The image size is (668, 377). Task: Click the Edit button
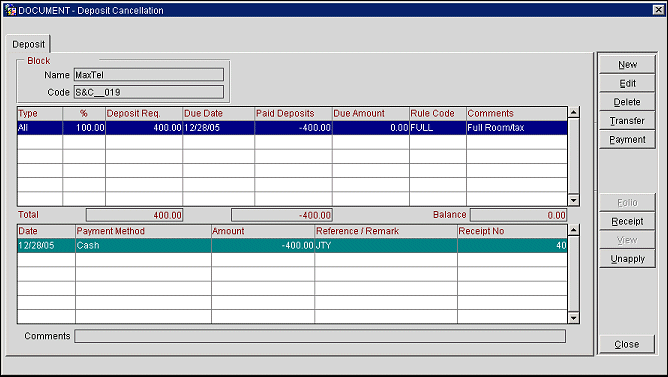(x=627, y=83)
